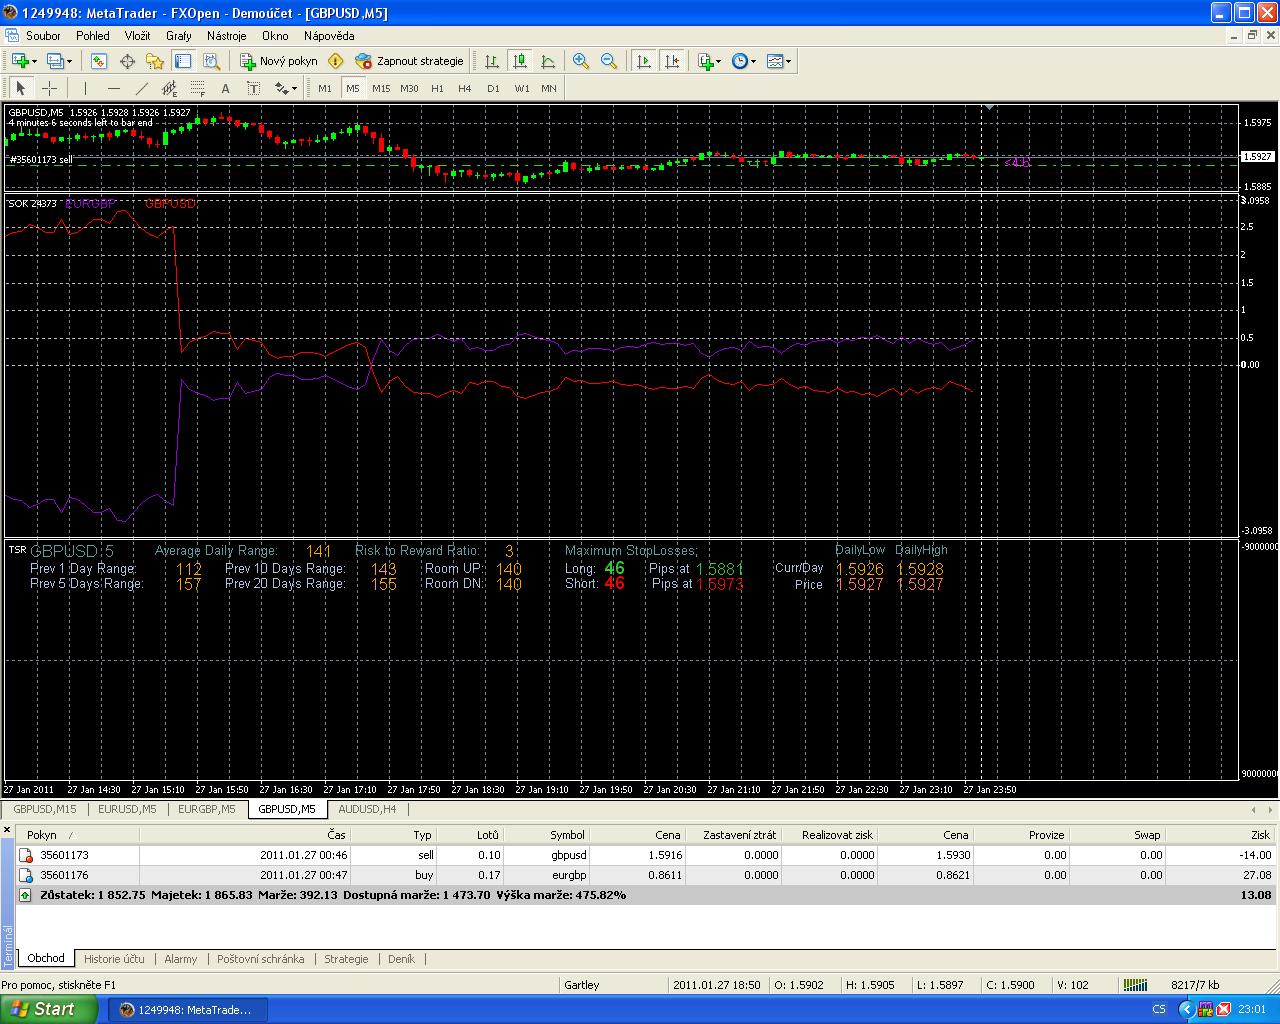Screen dimensions: 1280x1024
Task: Switch to W1 timeframe
Action: tap(521, 88)
